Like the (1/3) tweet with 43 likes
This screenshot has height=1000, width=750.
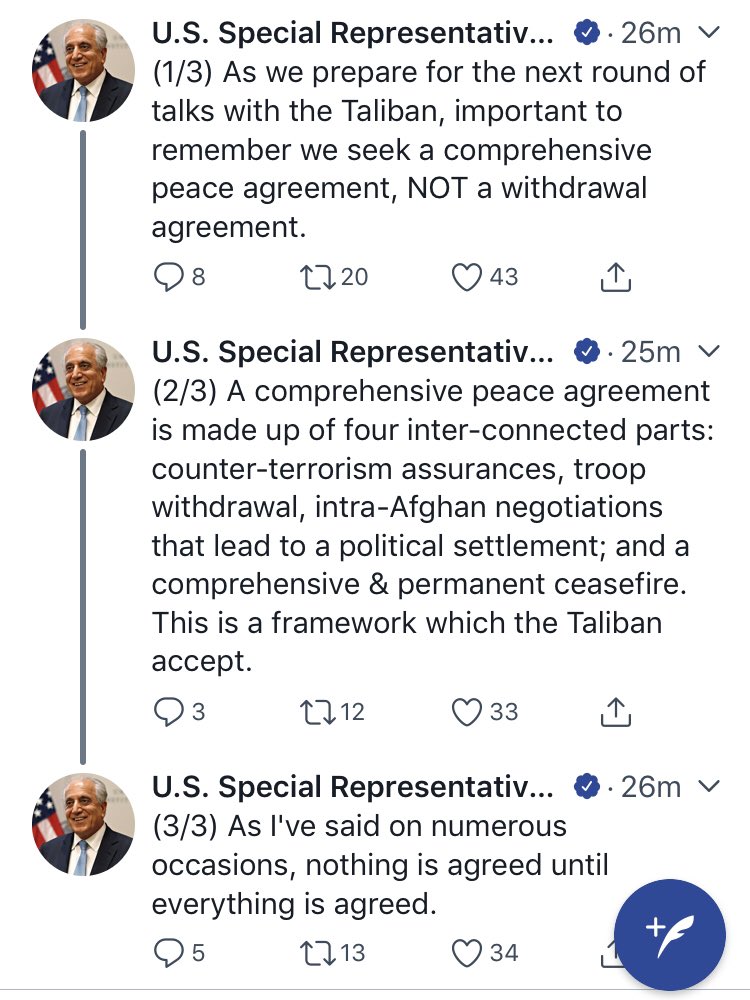(x=467, y=277)
